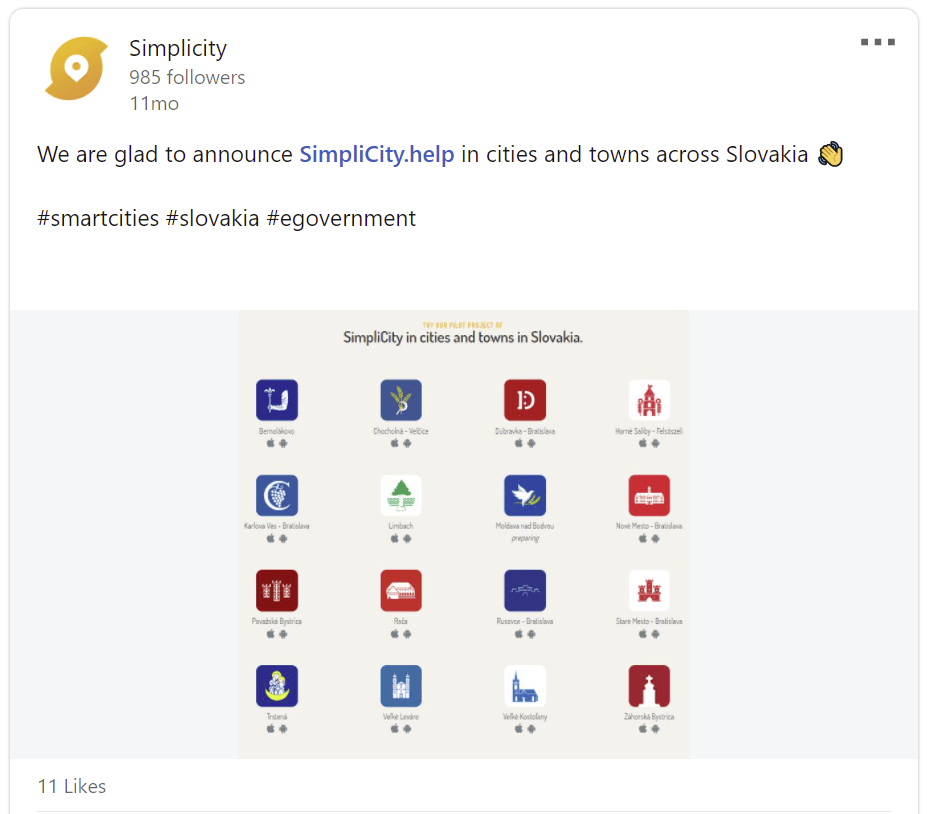Click the Chocholná-Velčice app icon
927x814 pixels.
point(401,400)
